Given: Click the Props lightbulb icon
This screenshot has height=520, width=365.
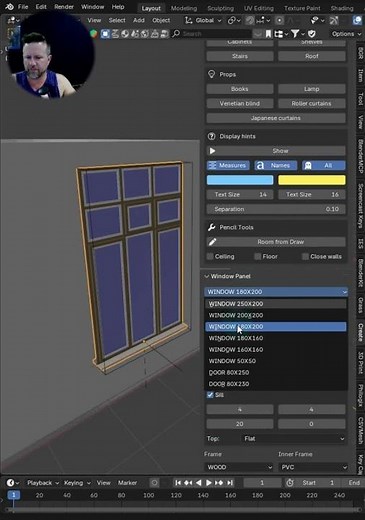Looking at the screenshot, I should (x=211, y=74).
